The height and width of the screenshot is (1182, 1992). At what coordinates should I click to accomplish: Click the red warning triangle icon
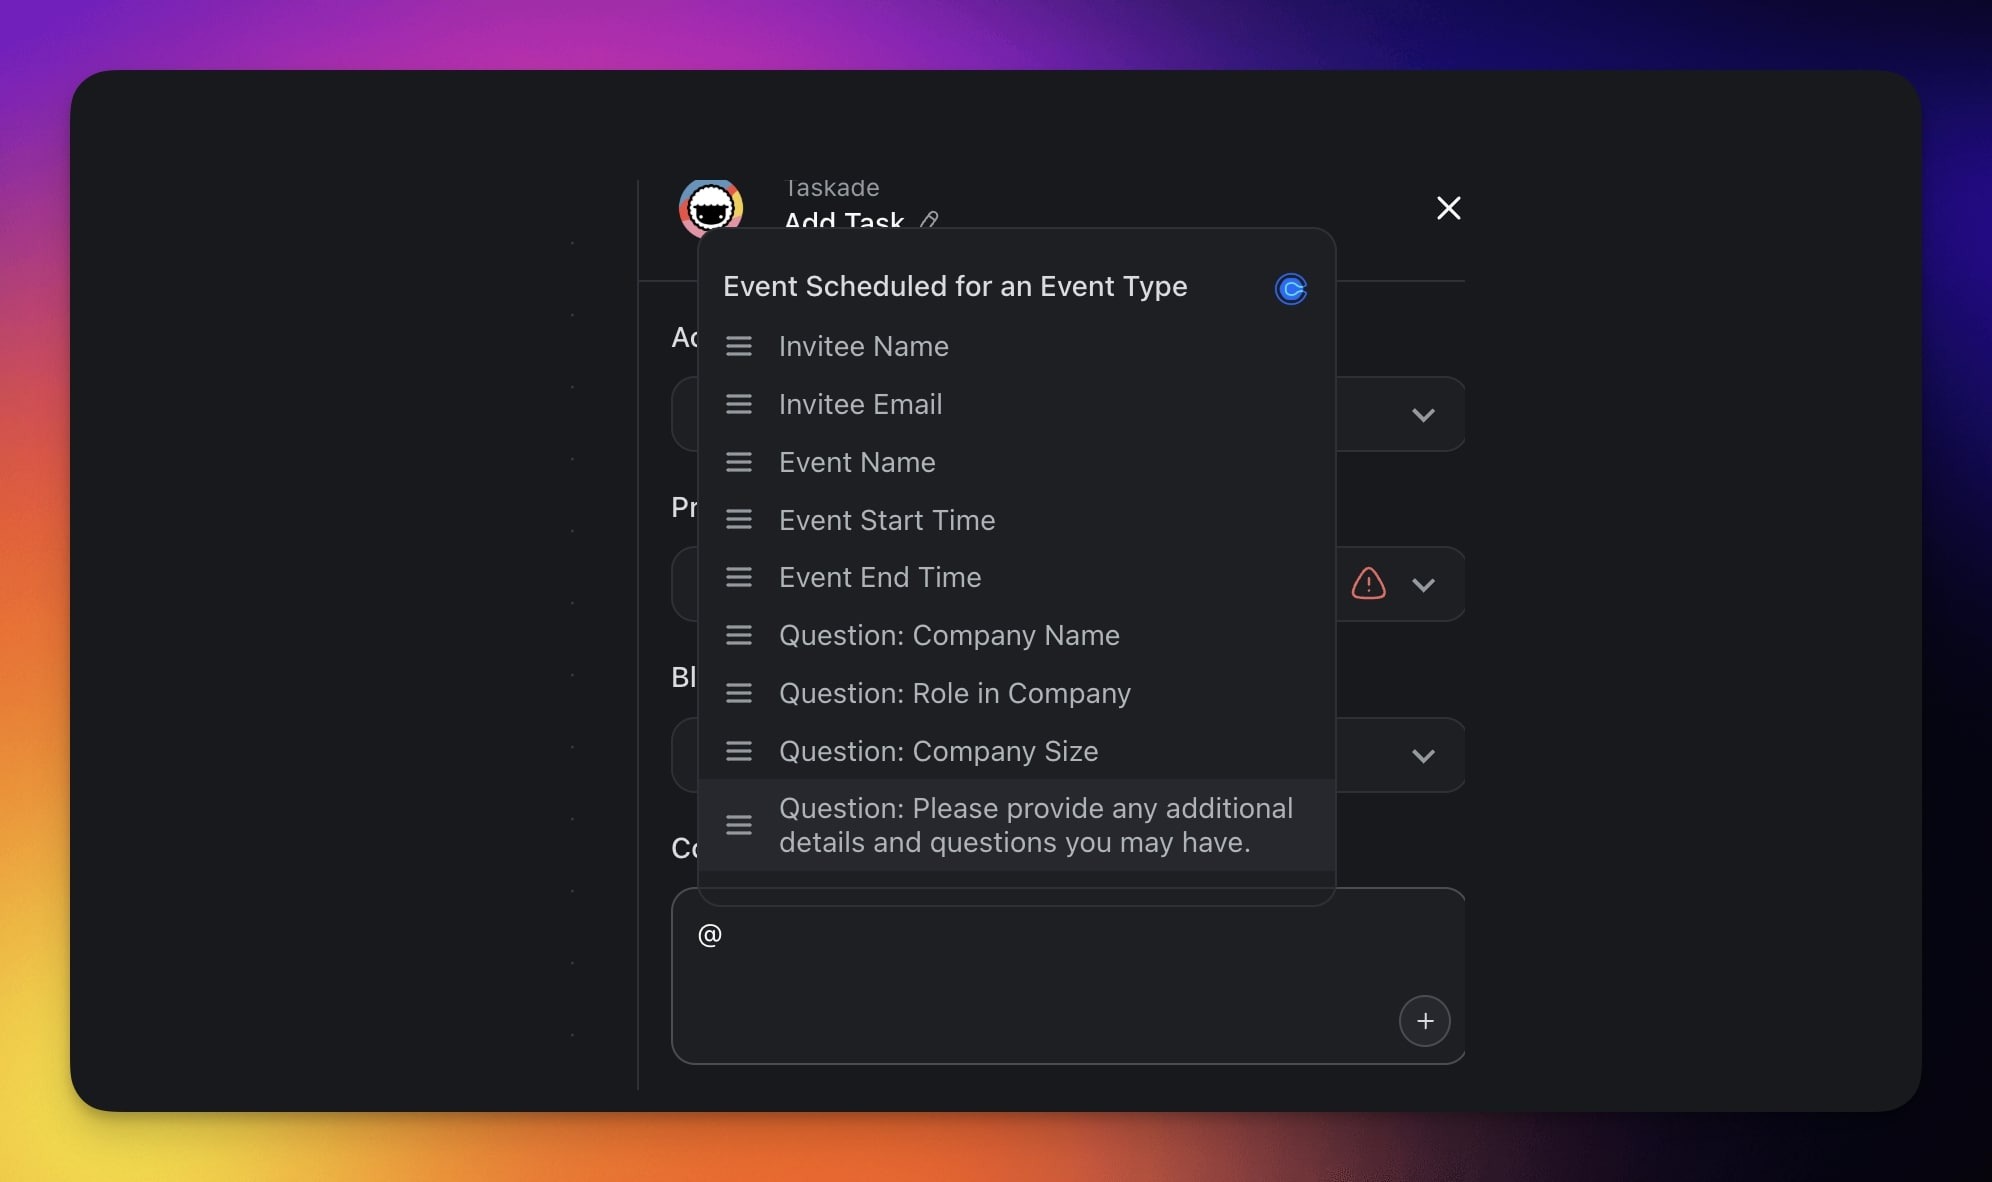(1368, 584)
